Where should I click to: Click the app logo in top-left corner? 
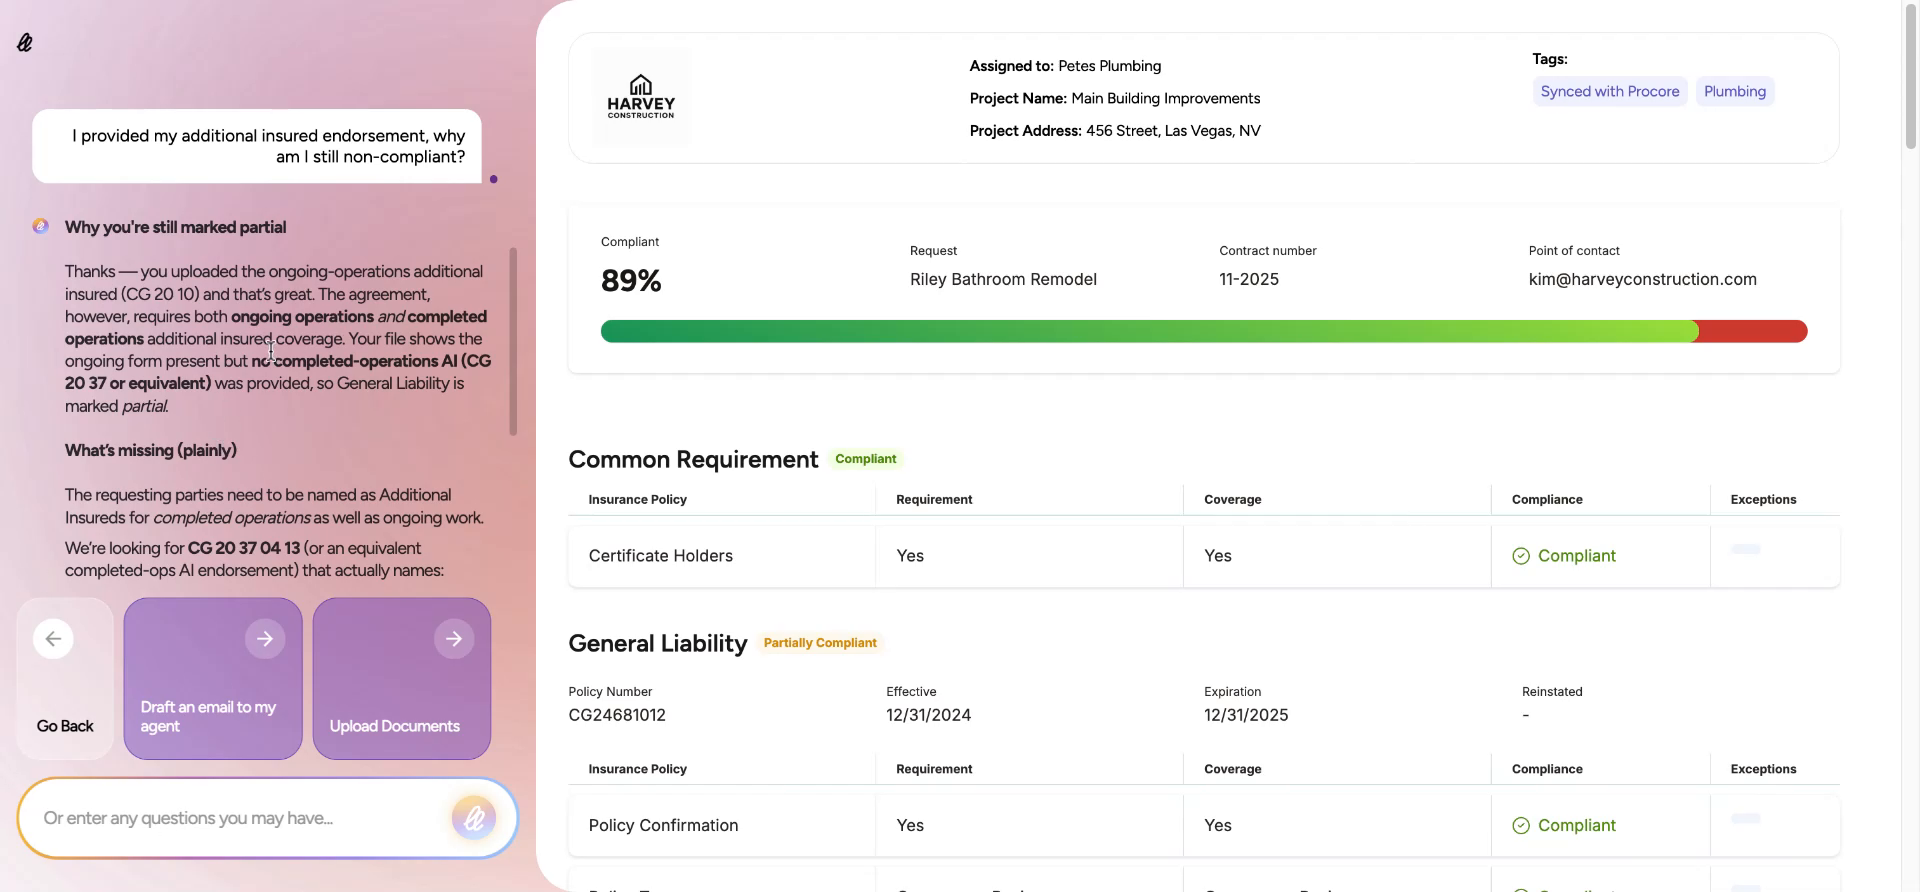pos(25,42)
